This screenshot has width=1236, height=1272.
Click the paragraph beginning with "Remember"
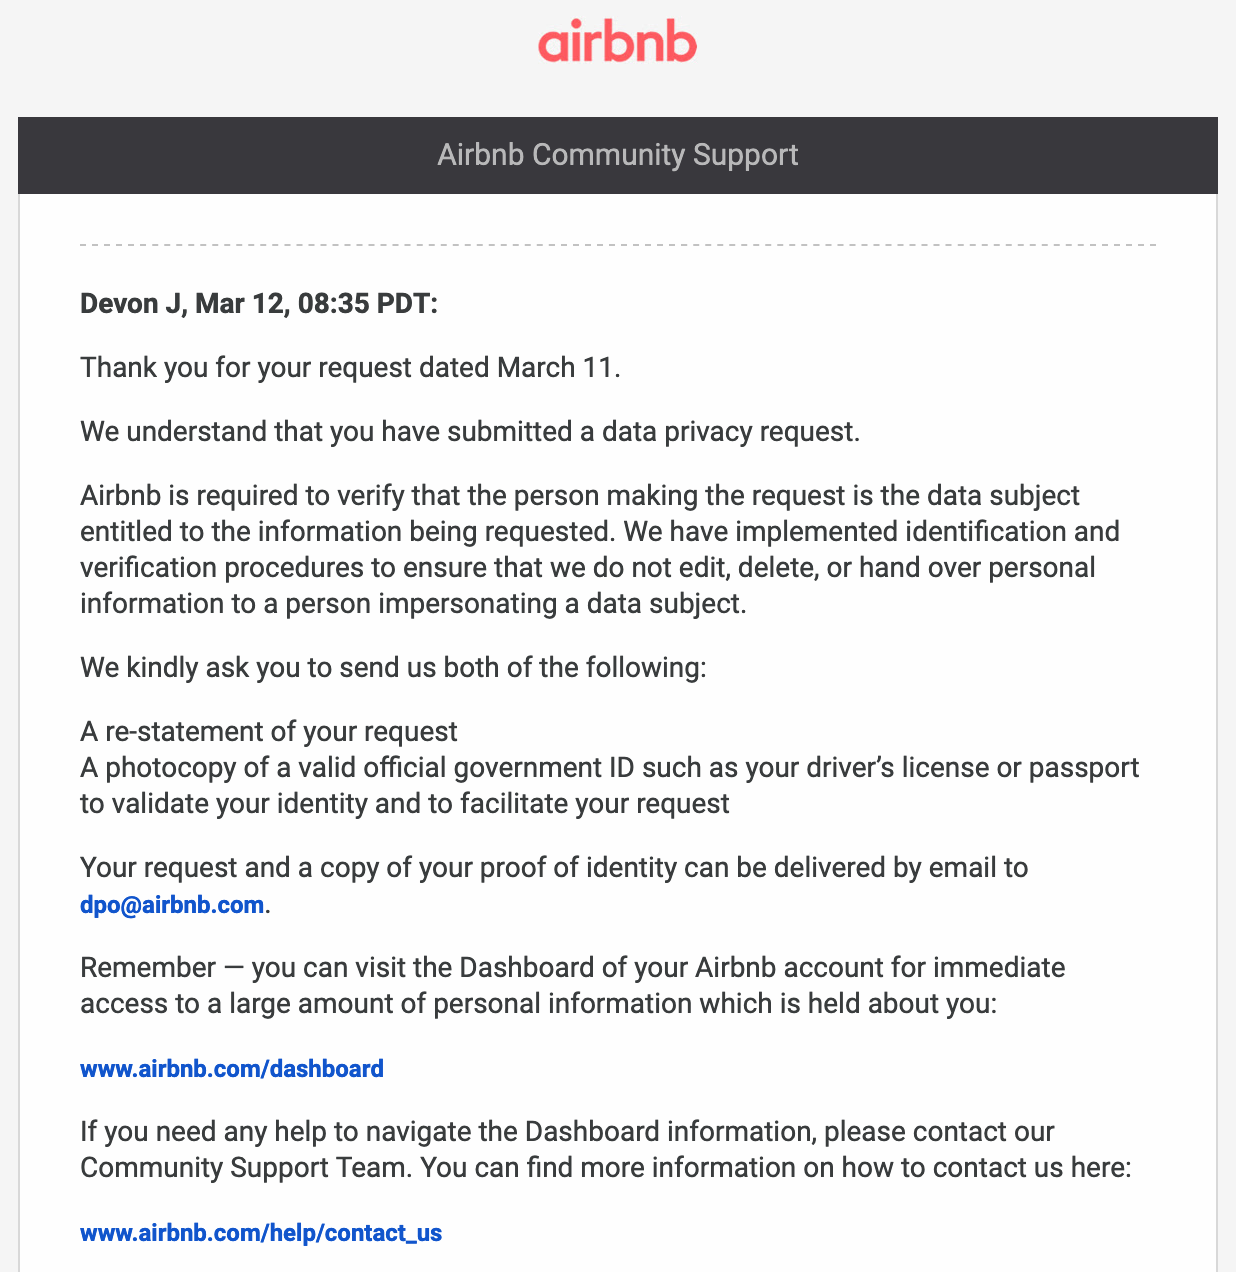tap(572, 985)
